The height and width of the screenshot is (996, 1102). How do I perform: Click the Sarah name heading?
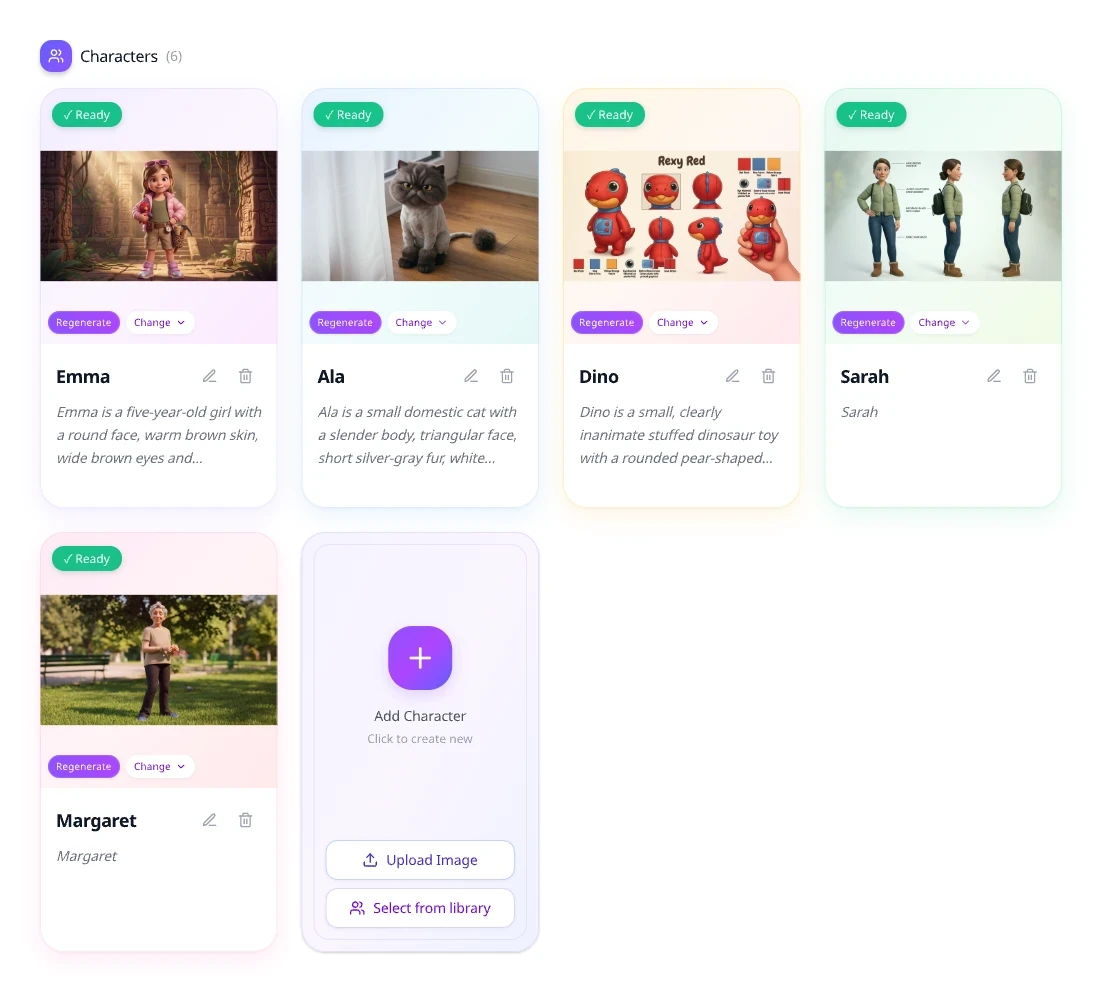click(864, 377)
